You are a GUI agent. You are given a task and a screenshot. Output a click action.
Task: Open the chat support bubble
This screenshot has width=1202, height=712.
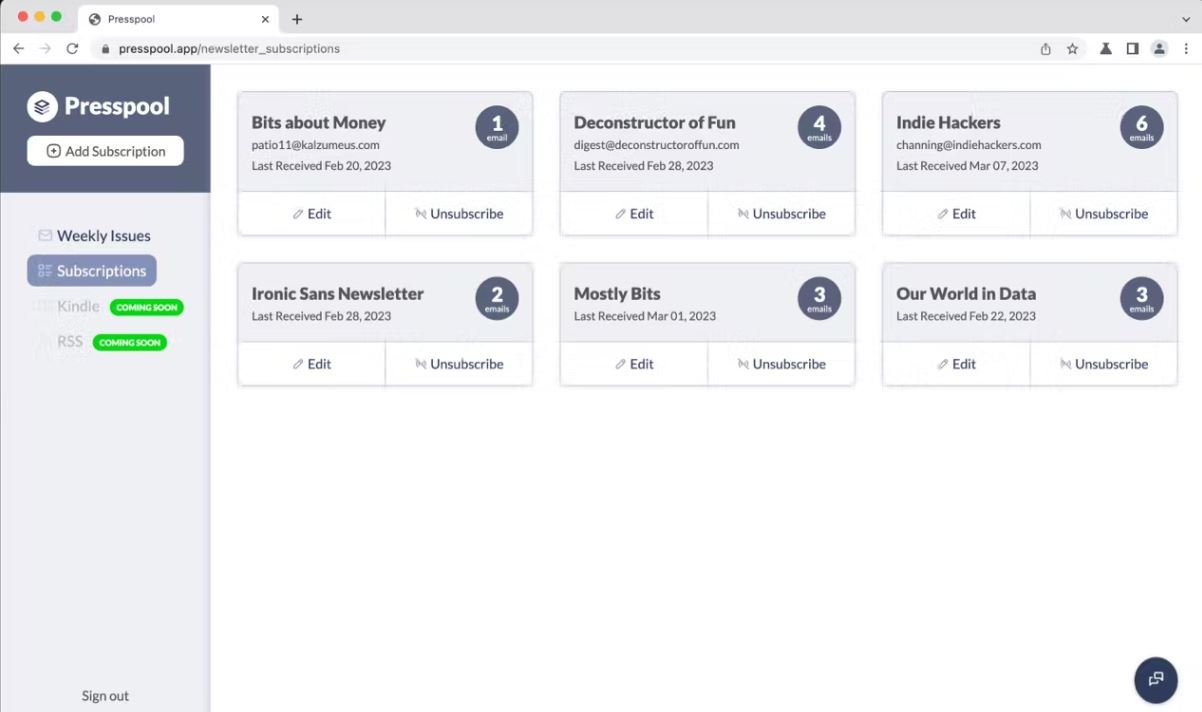[1155, 679]
